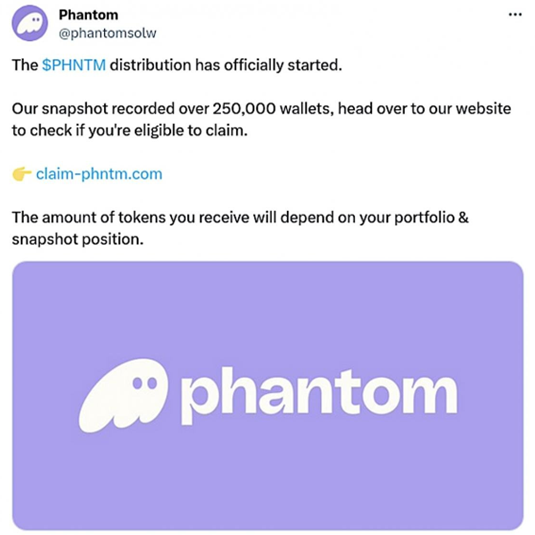Open the purple phantom banner image
This screenshot has width=535, height=535.
pos(268,396)
